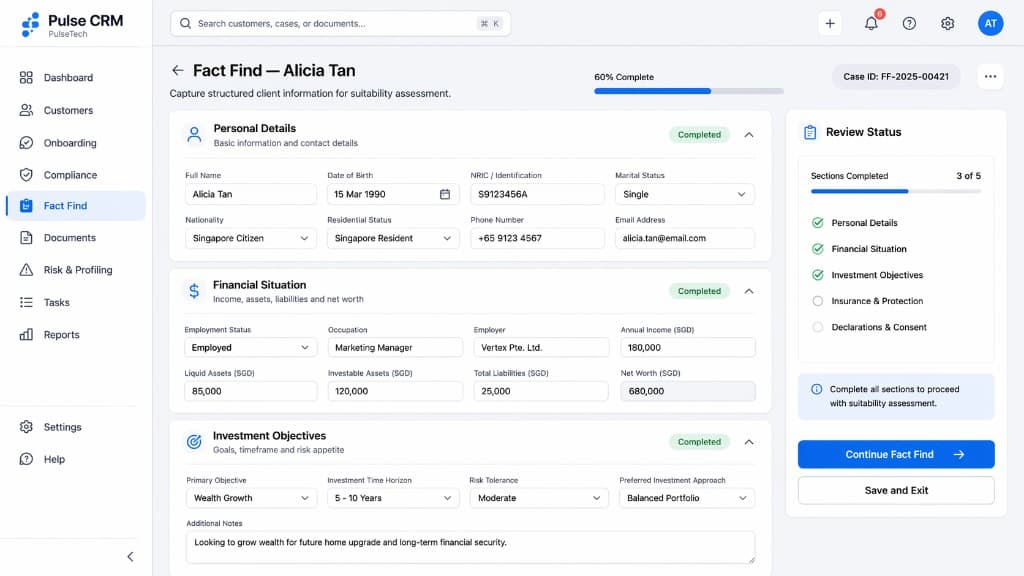Click the Onboarding sidebar icon
The image size is (1024, 576).
(x=27, y=142)
